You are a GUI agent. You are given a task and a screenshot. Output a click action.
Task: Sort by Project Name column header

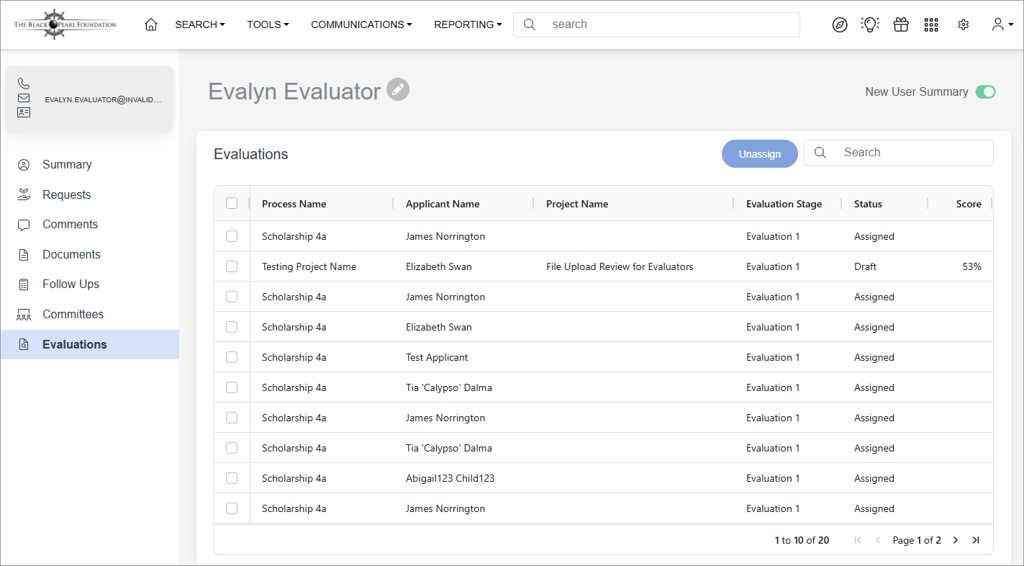click(577, 204)
